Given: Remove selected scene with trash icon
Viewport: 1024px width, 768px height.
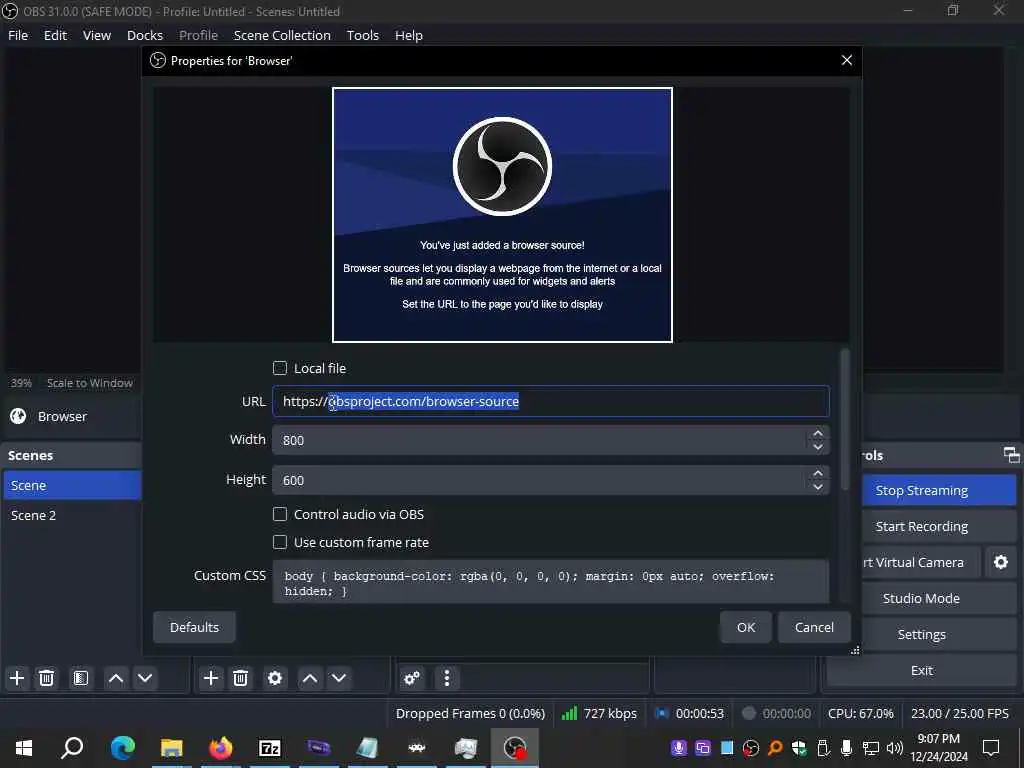Looking at the screenshot, I should (46, 678).
